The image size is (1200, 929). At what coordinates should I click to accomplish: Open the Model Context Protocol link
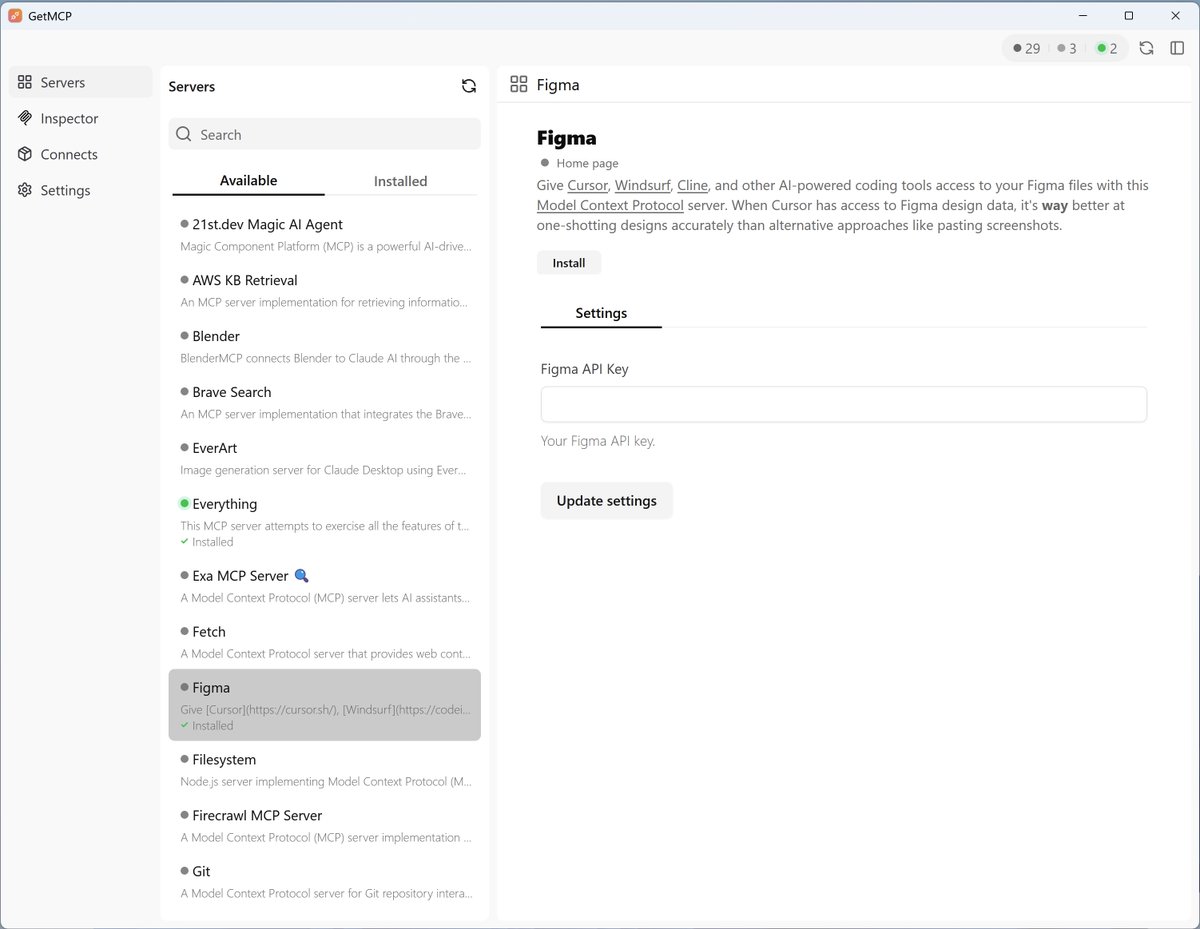pos(610,205)
